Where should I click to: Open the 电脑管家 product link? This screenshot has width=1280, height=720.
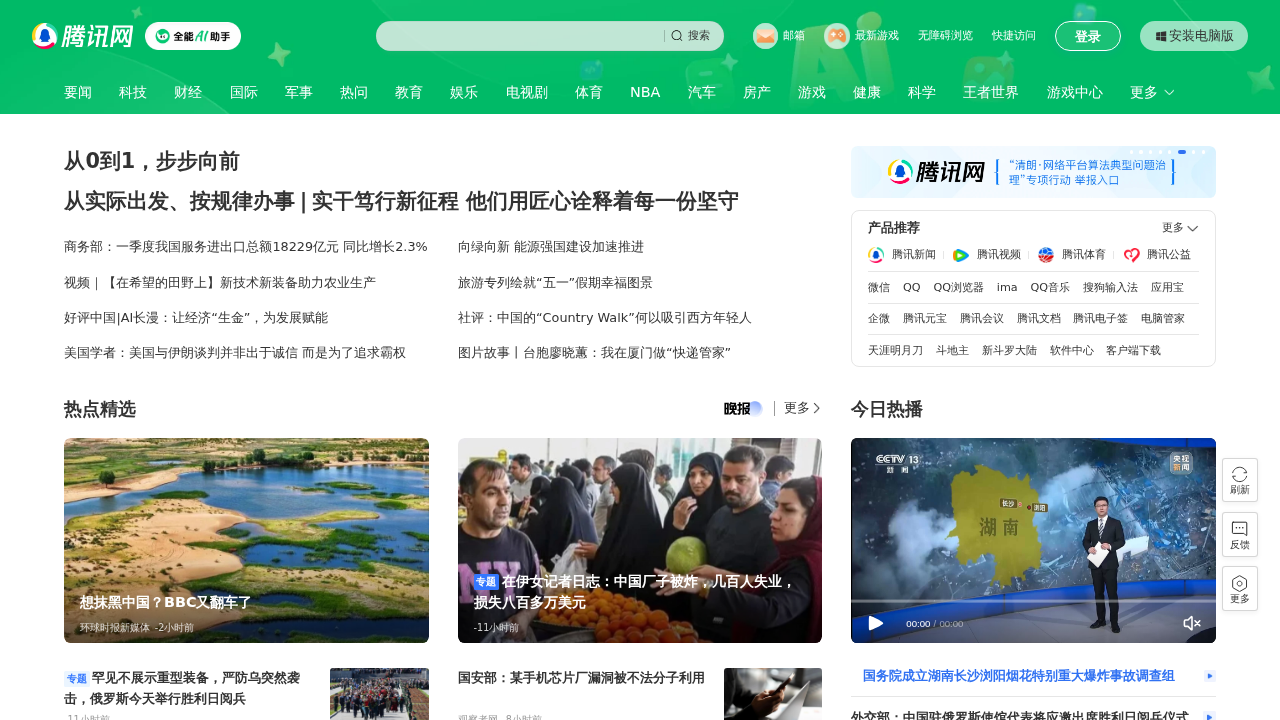tap(1163, 319)
